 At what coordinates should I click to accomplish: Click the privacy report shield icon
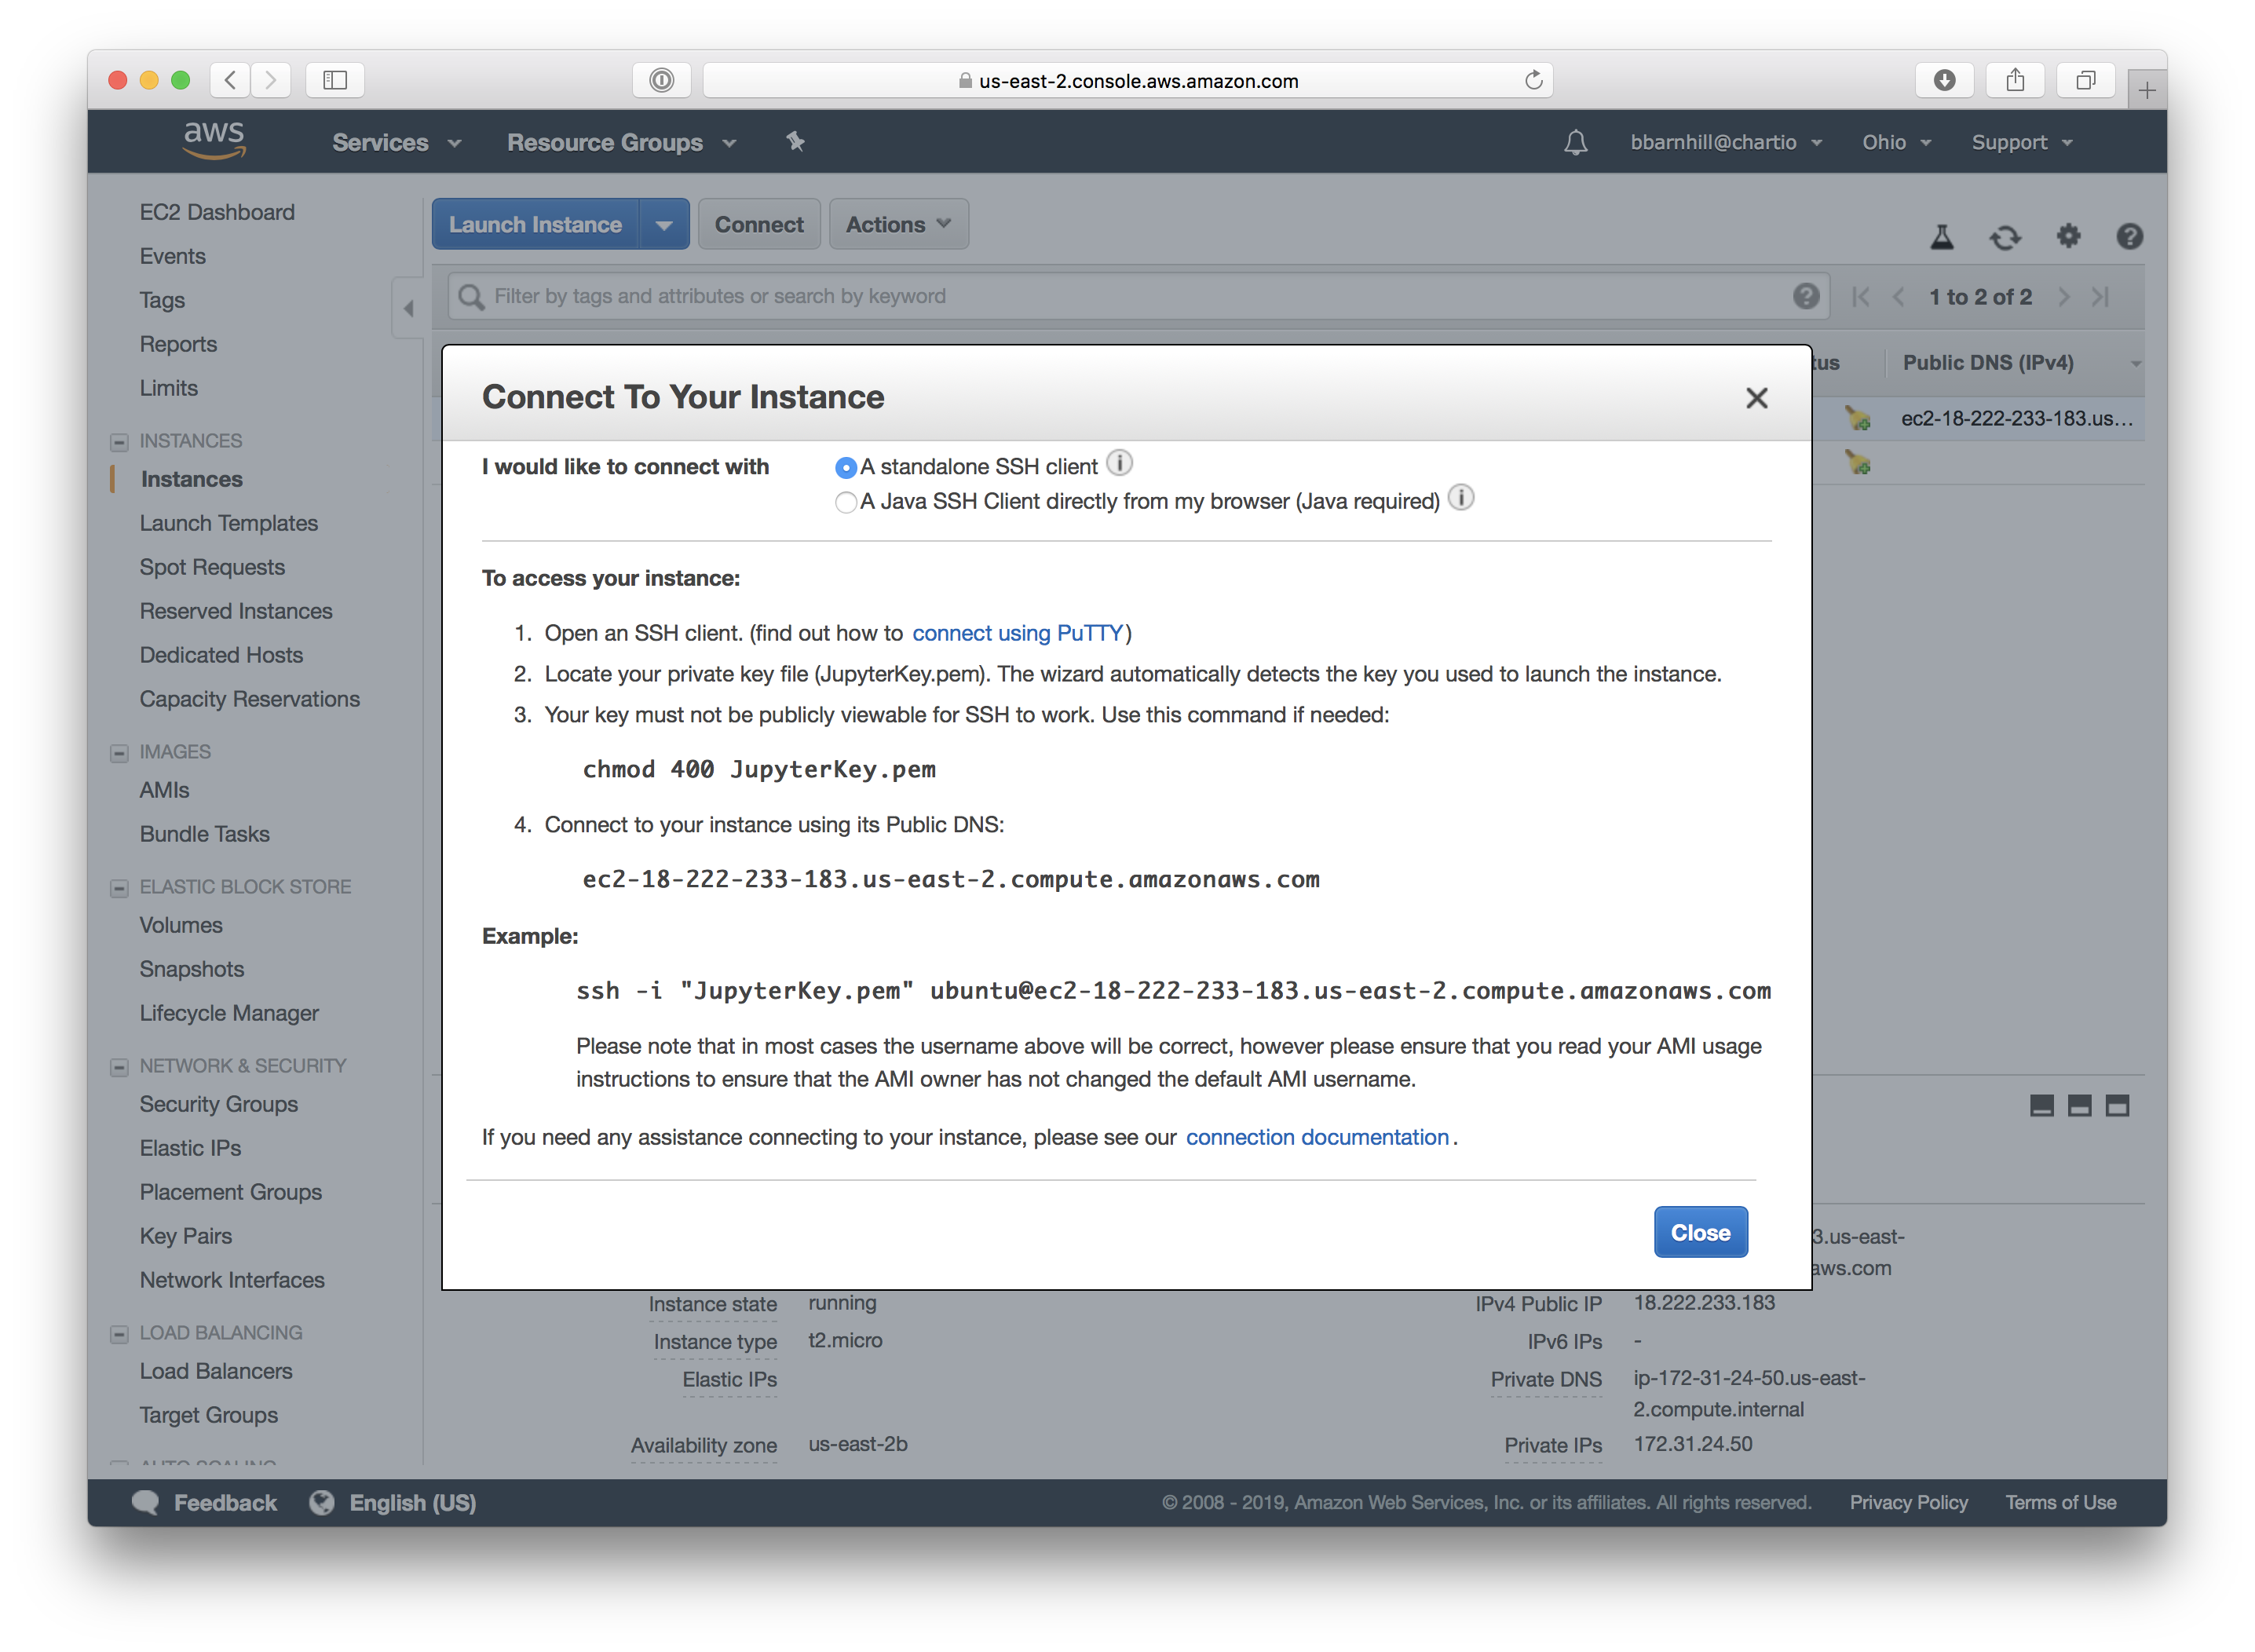tap(661, 80)
